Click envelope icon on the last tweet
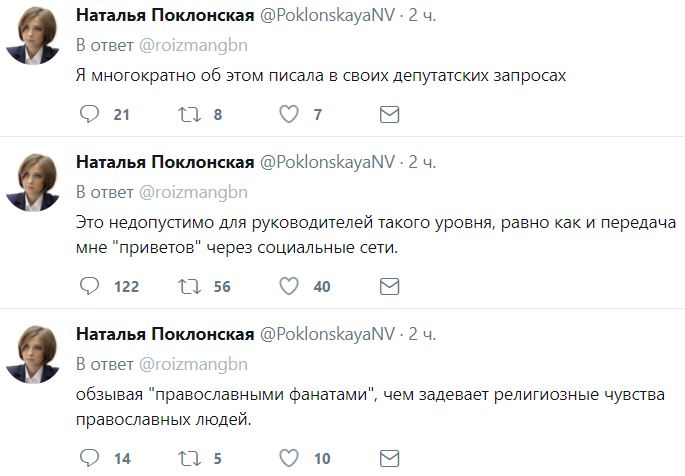 (390, 459)
